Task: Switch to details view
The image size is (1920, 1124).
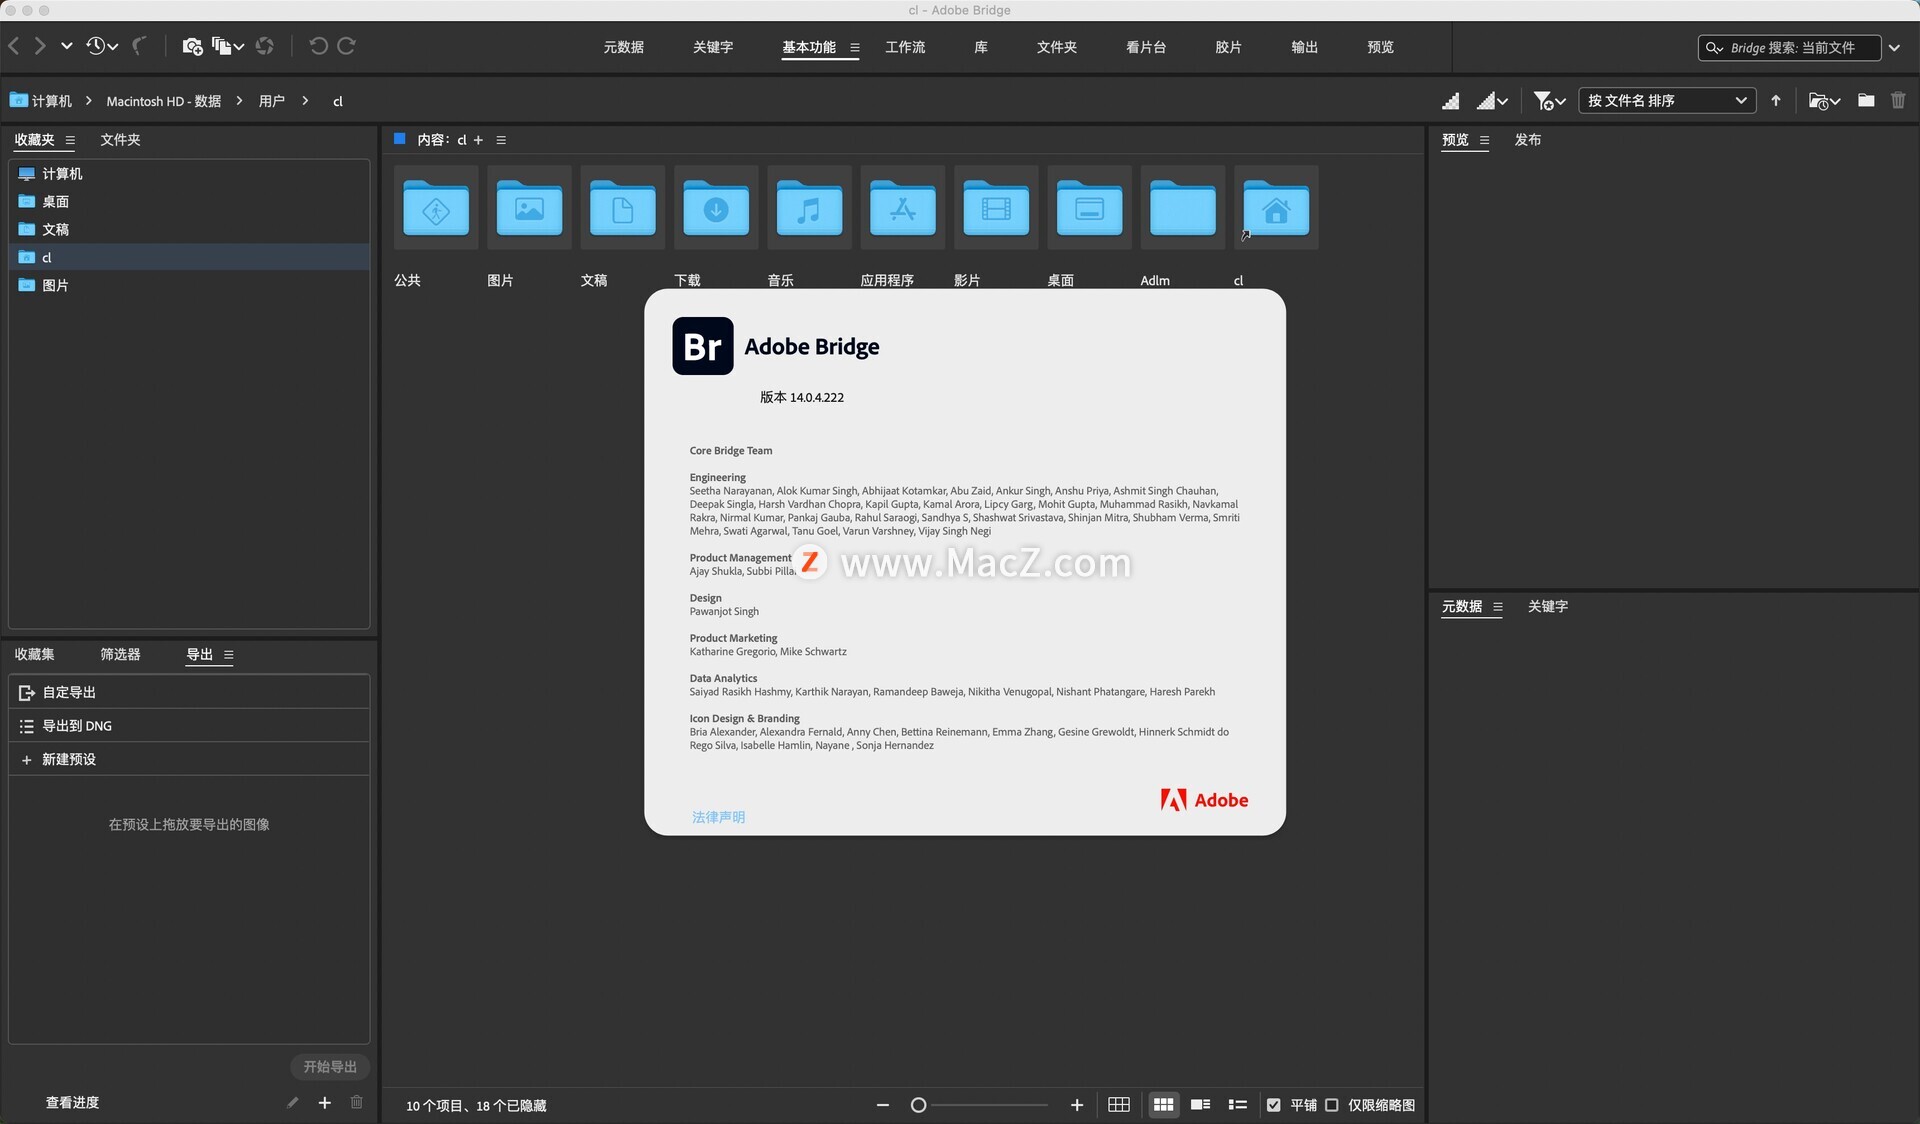Action: pyautogui.click(x=1201, y=1105)
